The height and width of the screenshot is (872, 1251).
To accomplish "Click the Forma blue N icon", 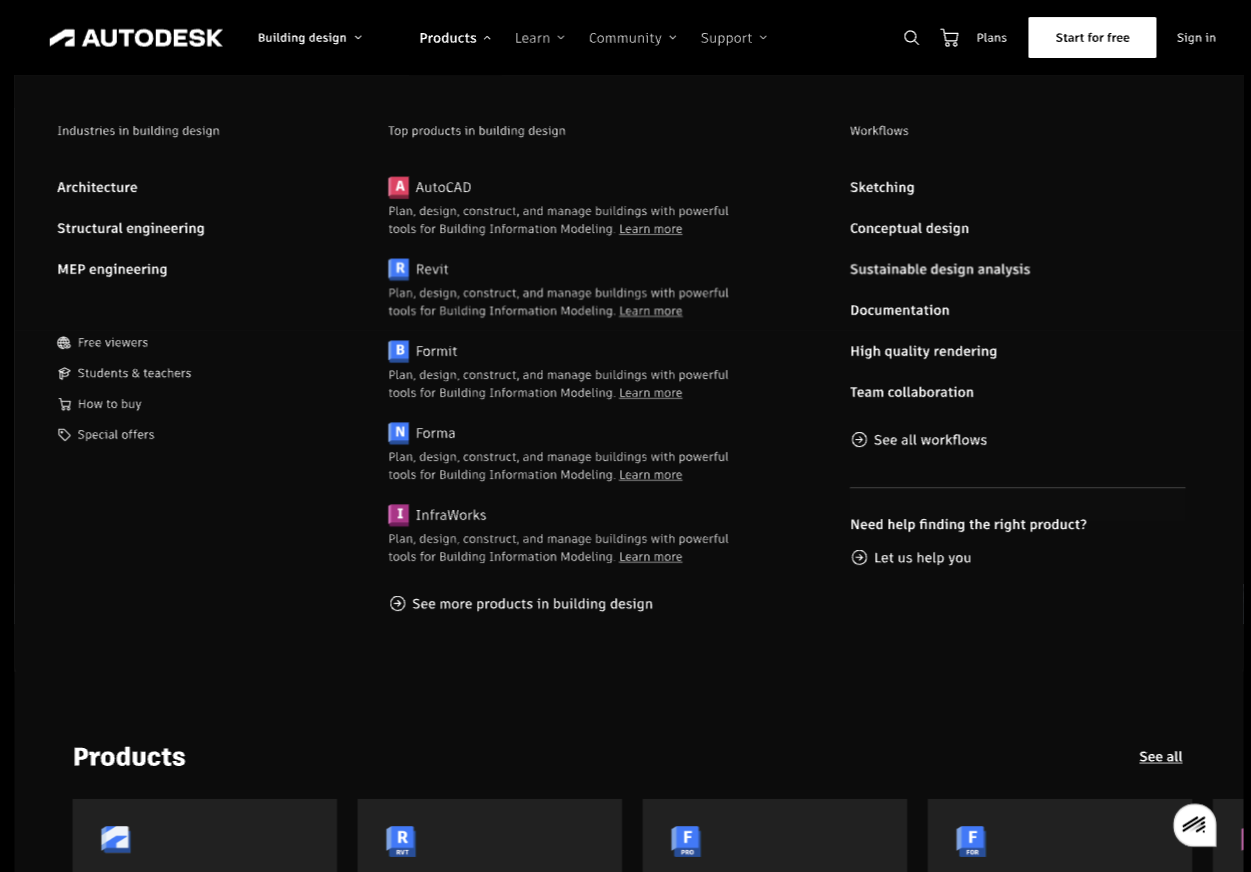I will pyautogui.click(x=398, y=433).
